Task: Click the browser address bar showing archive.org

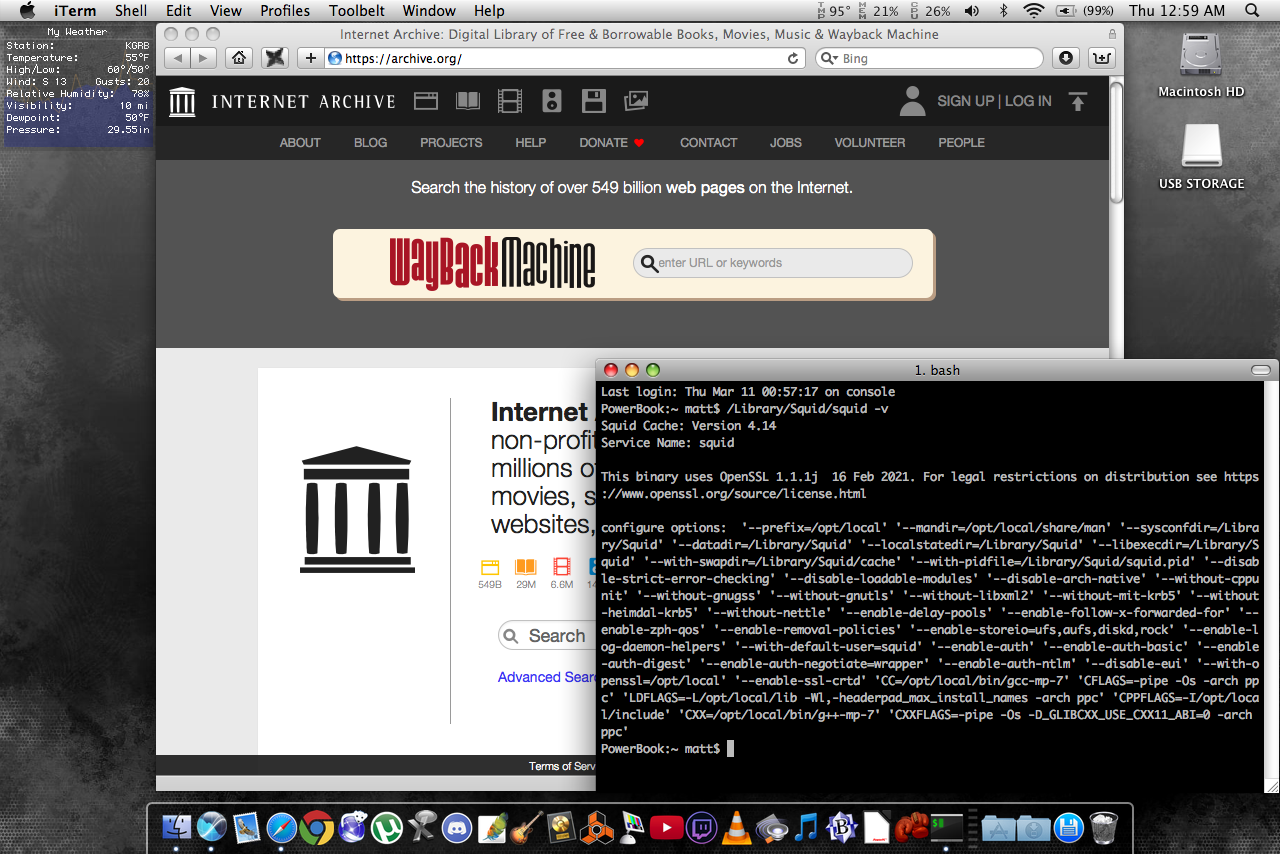Action: 565,58
